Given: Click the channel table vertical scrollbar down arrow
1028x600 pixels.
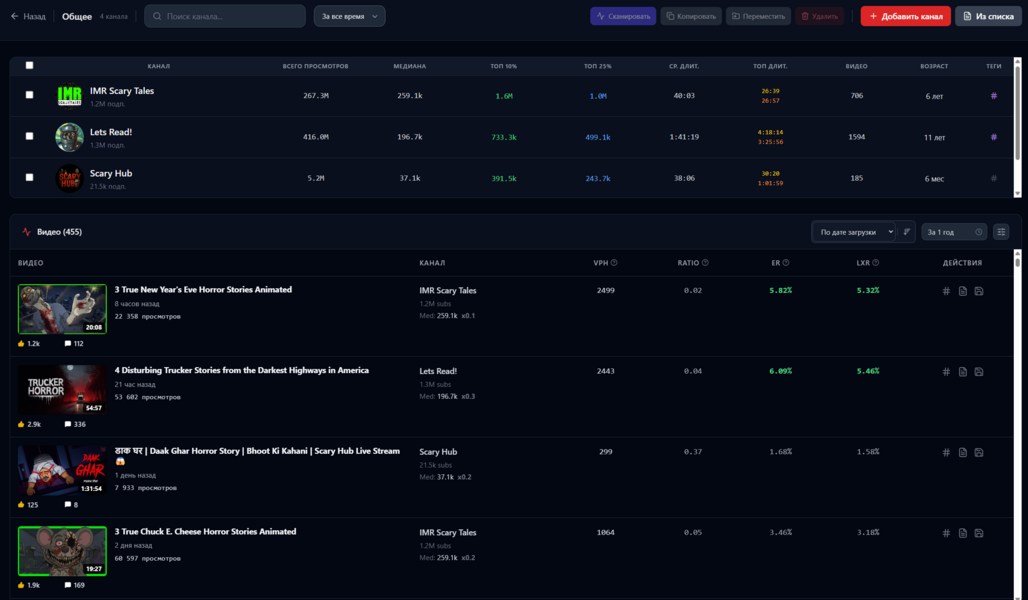Looking at the screenshot, I should click(1018, 192).
